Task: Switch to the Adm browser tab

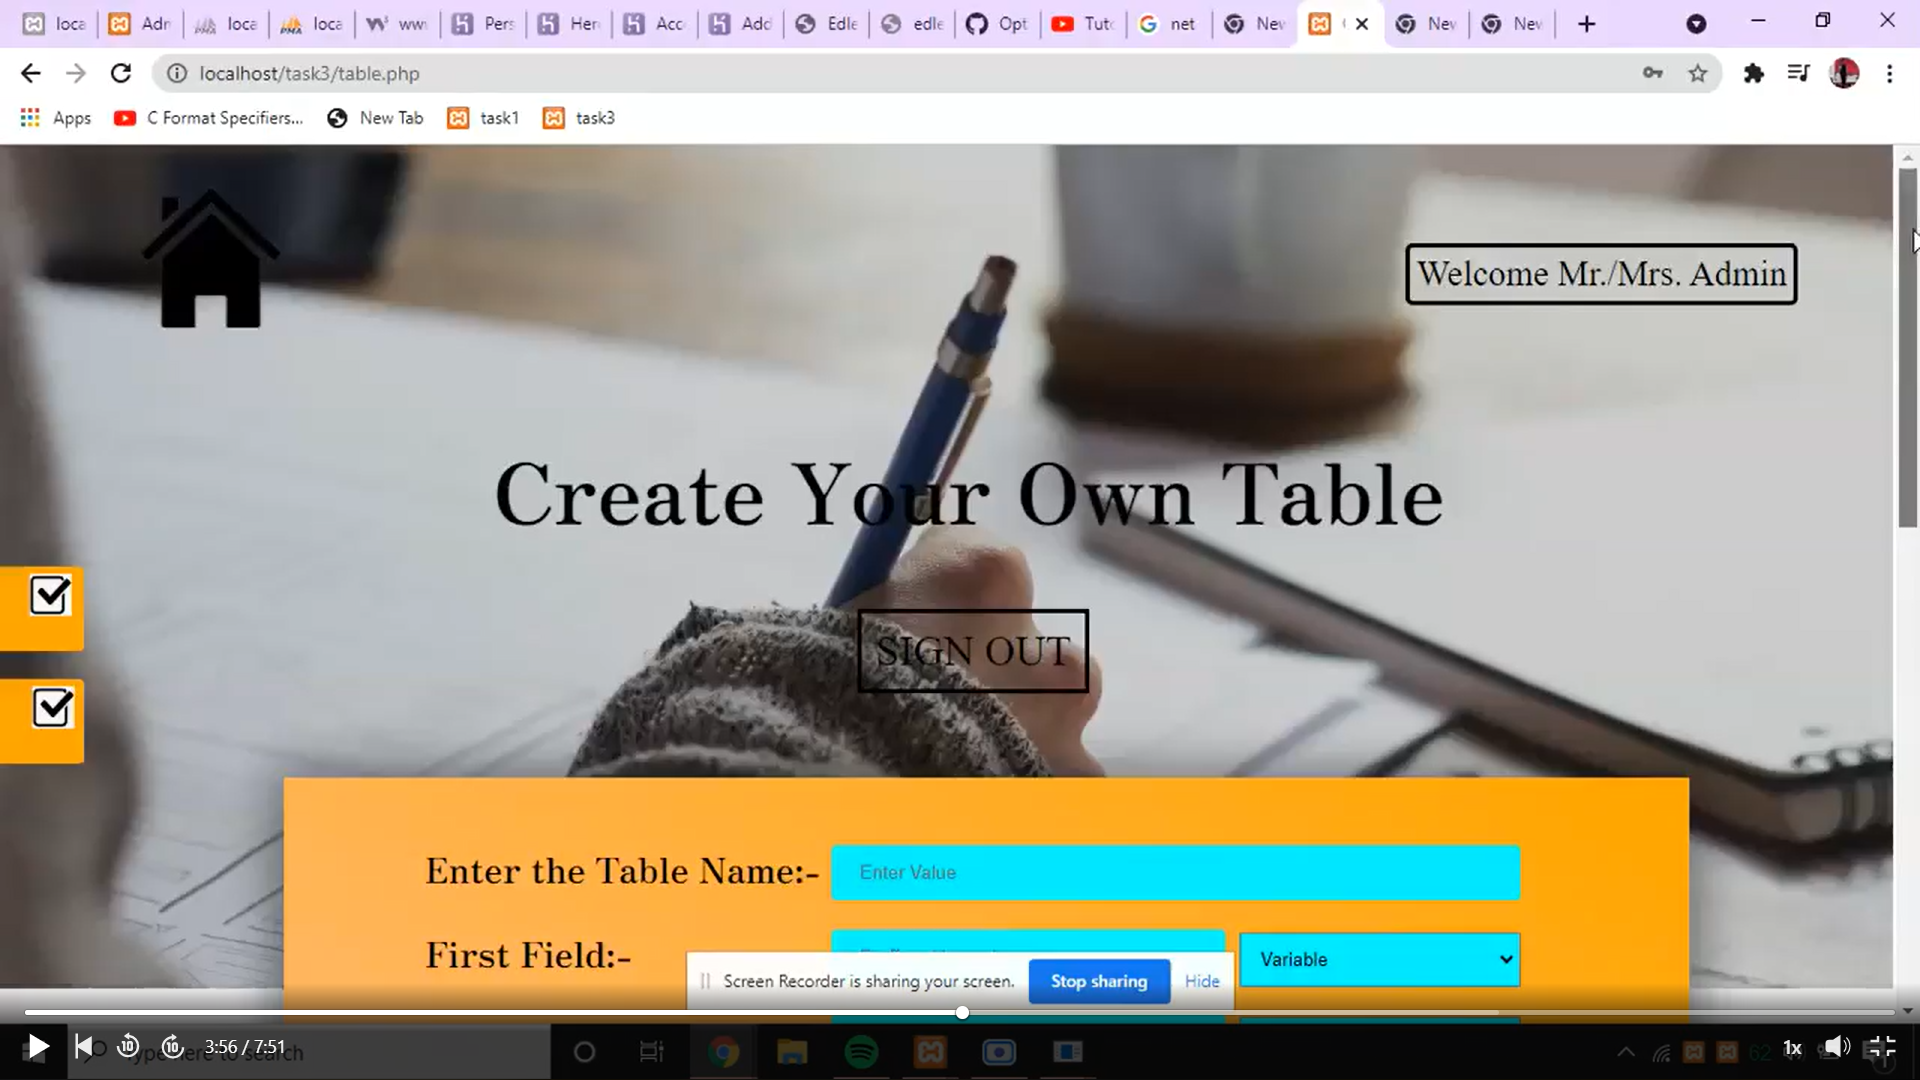Action: coord(140,23)
